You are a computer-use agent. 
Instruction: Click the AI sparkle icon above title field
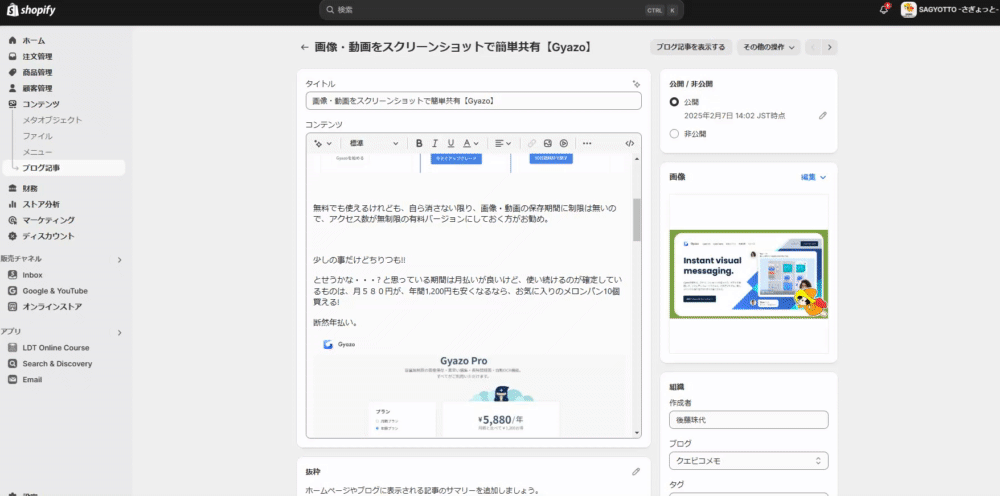pyautogui.click(x=636, y=84)
